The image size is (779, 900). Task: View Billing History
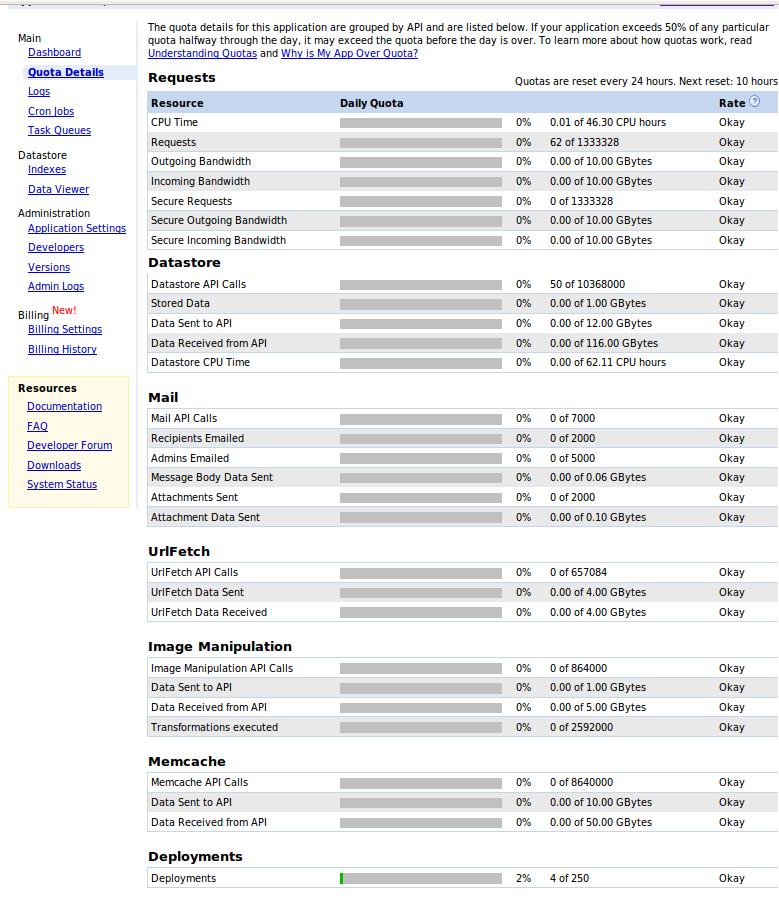(x=63, y=350)
